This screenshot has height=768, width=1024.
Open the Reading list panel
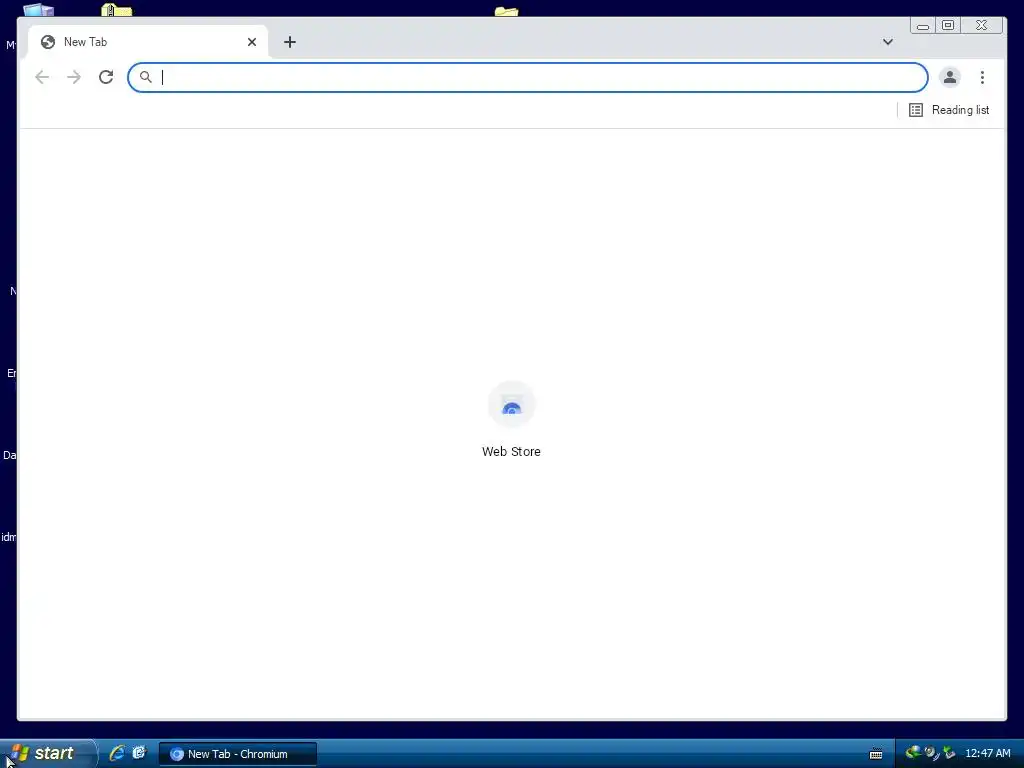949,110
